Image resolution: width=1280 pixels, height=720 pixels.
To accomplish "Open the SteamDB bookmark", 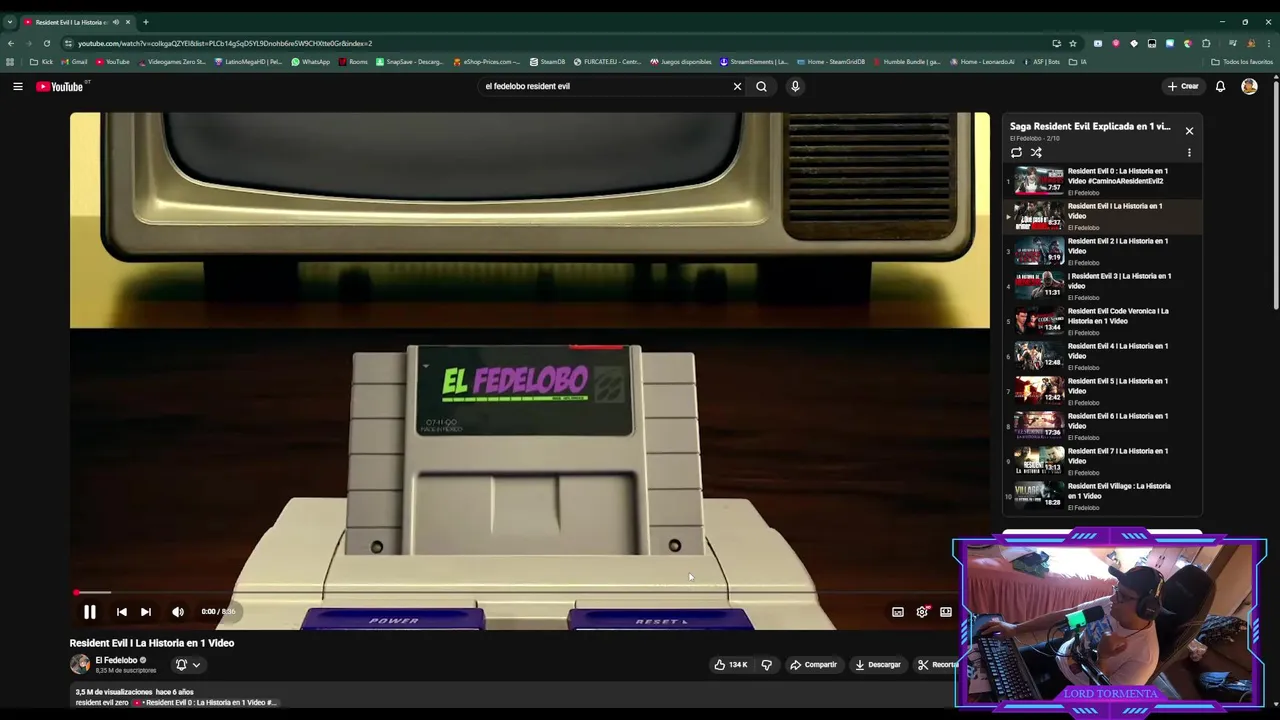I will click(547, 62).
